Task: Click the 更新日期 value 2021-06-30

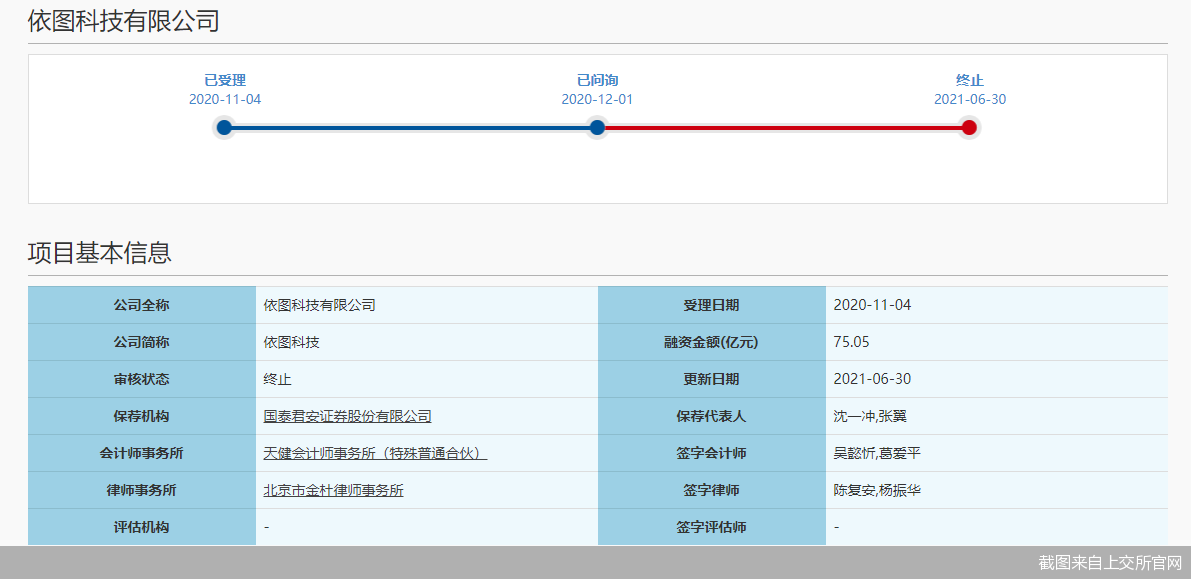Action: (x=872, y=379)
